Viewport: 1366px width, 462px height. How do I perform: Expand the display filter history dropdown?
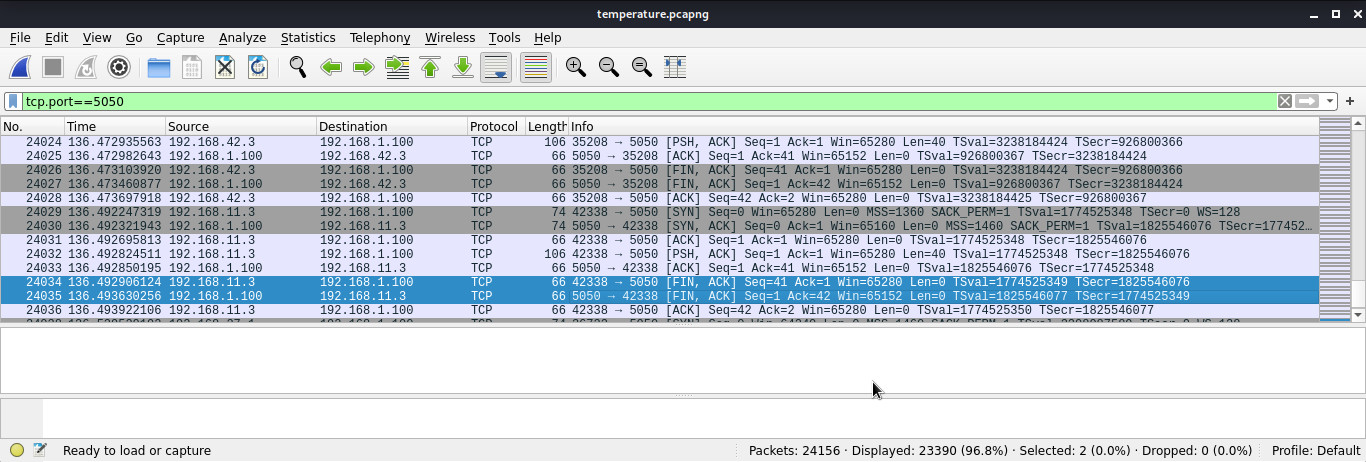(x=1329, y=101)
